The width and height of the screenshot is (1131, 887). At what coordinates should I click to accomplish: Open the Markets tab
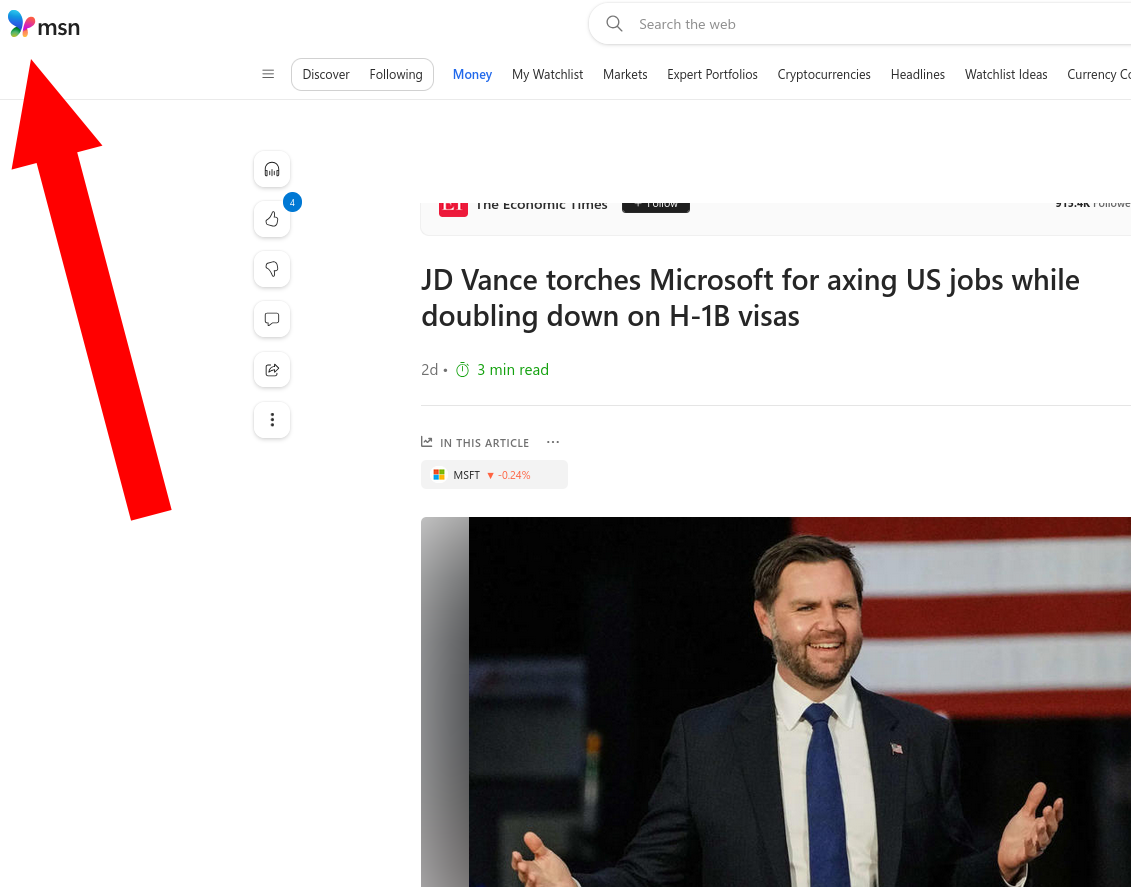coord(625,74)
